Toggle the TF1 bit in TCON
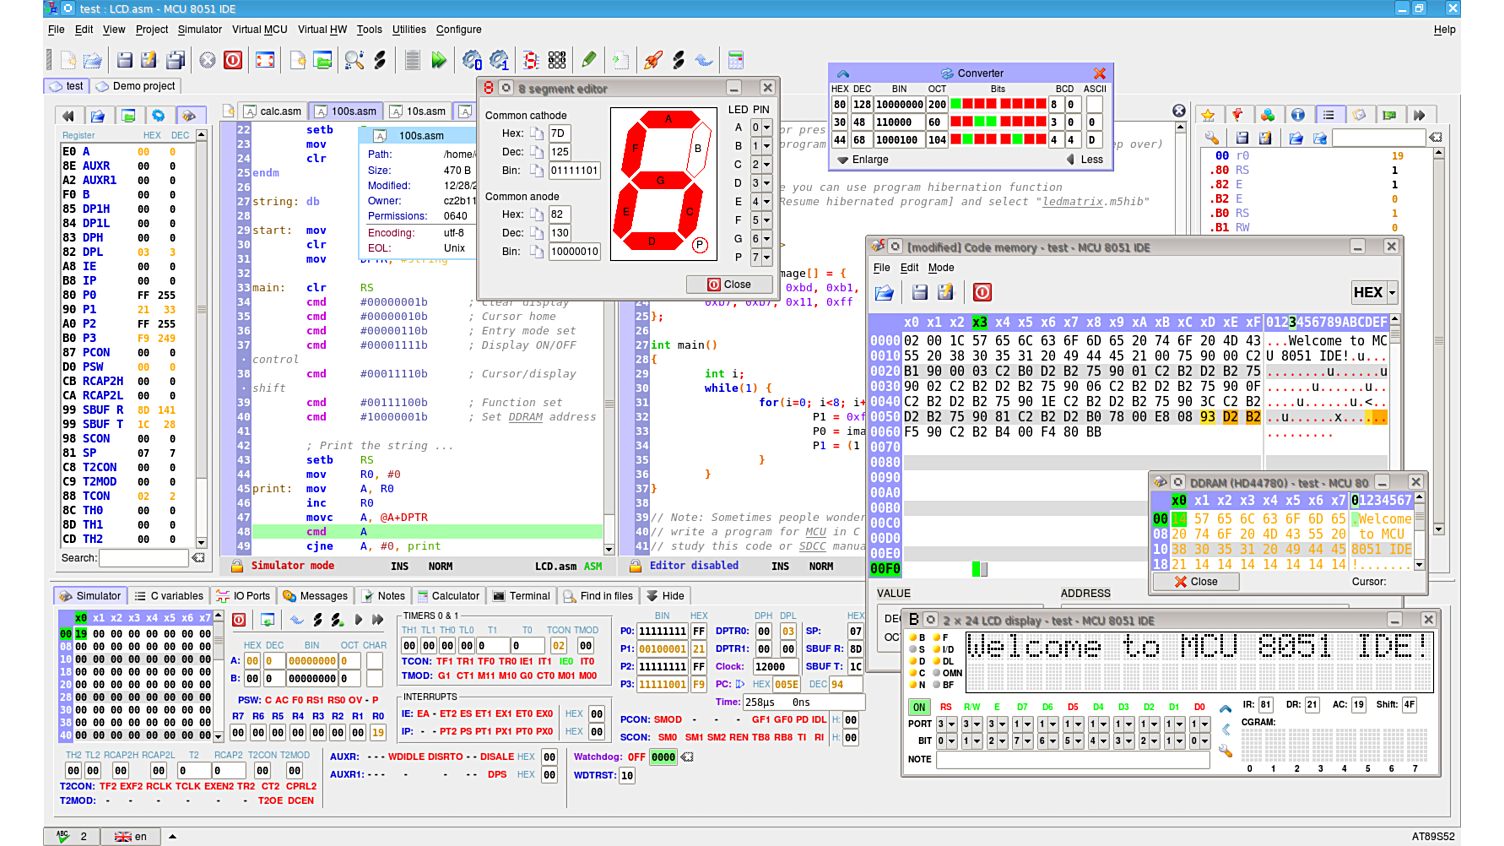1504x846 pixels. pyautogui.click(x=445, y=661)
